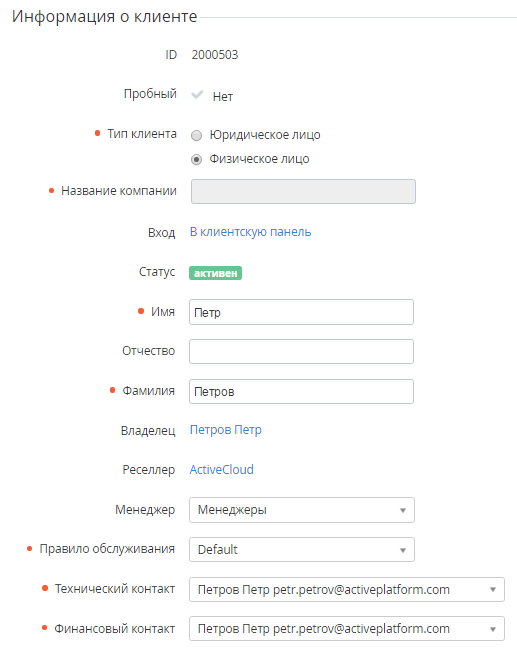This screenshot has height=652, width=517.
Task: Expand the Правило обслуживания Default dropdown
Action: coord(302,549)
